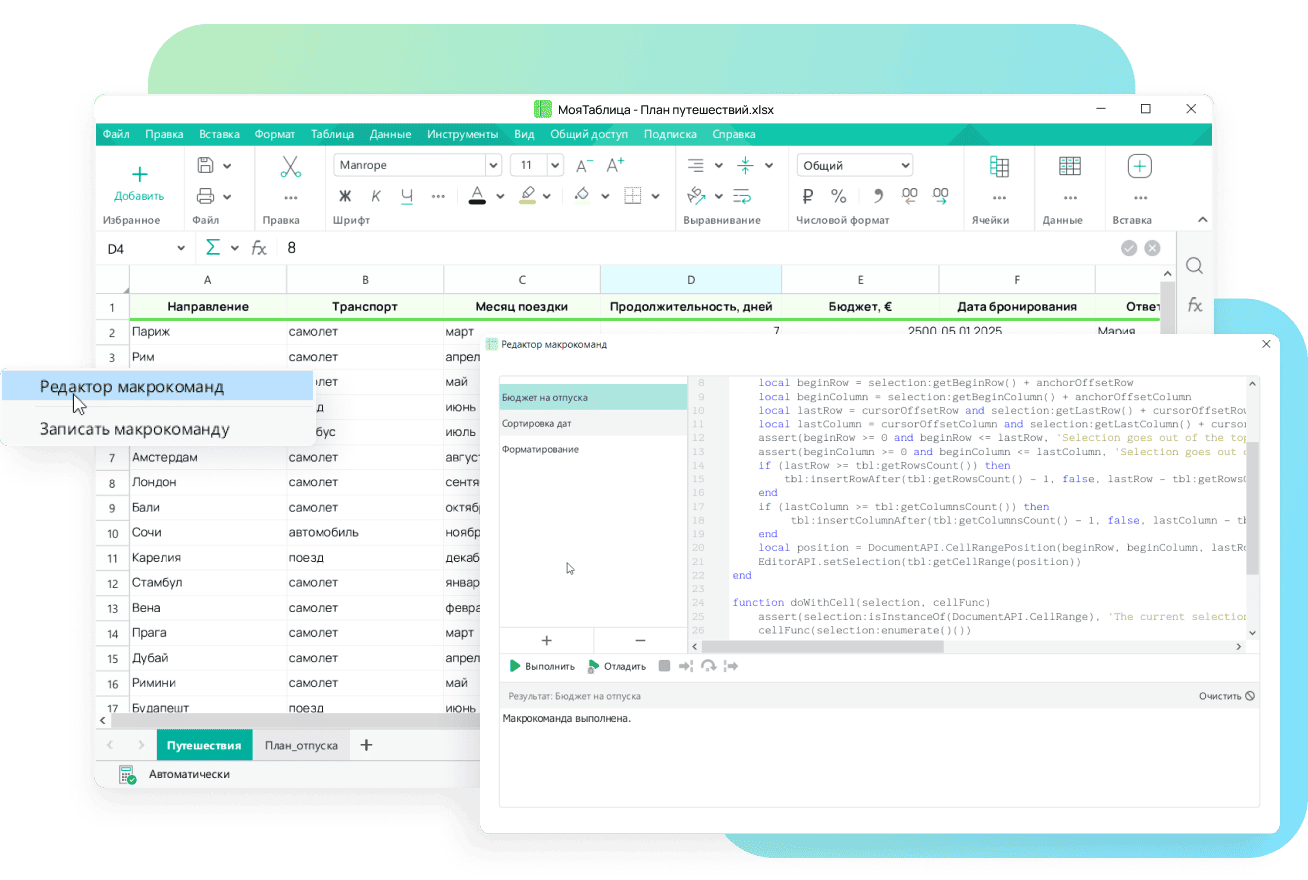Open the Файл menu

click(x=115, y=134)
